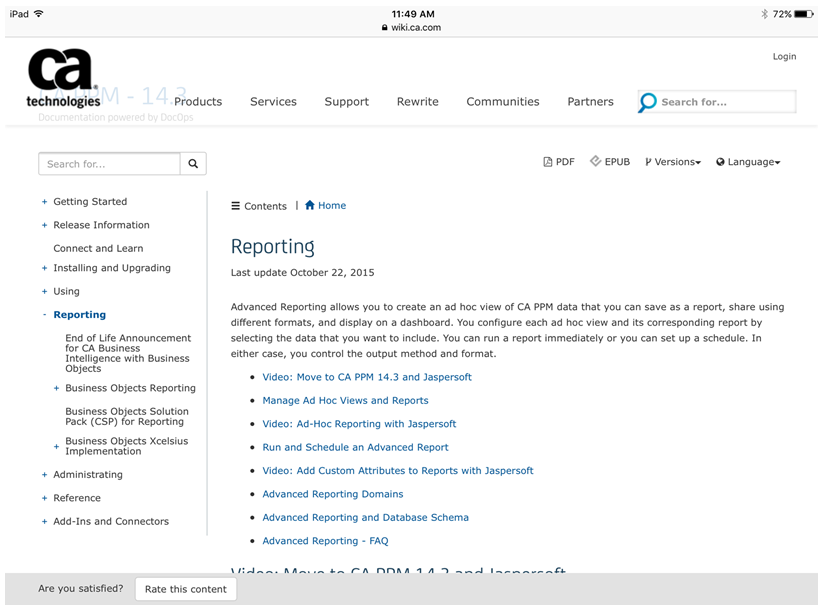Open Advanced Reporting Domains link

(x=333, y=494)
